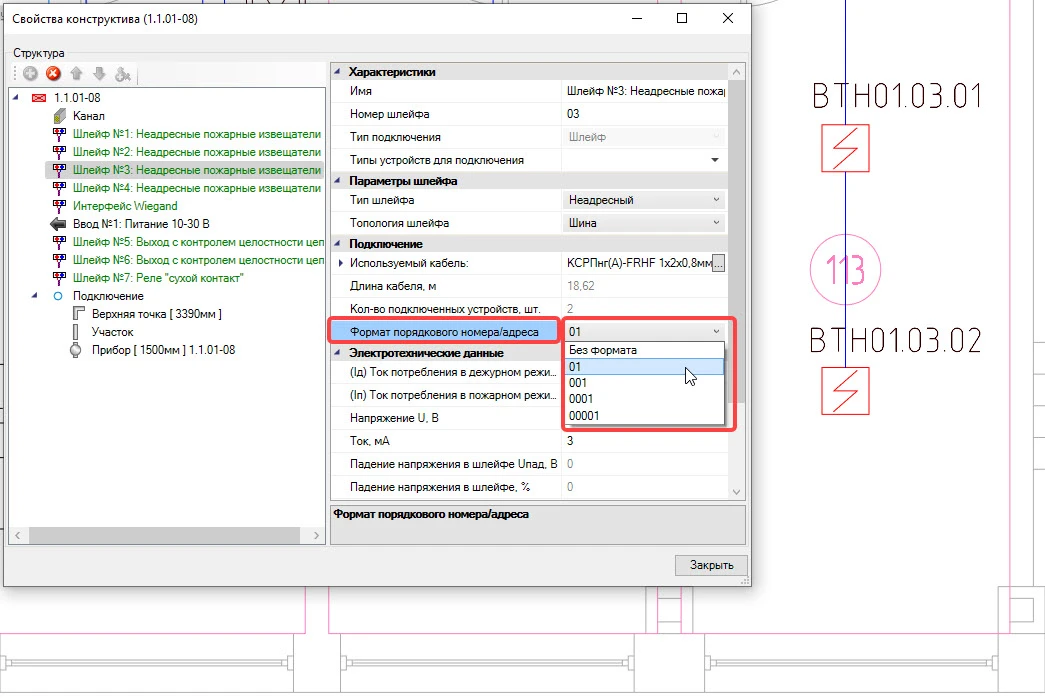Collapse the Подключение node in the tree
This screenshot has width=1045, height=700.
point(36,296)
